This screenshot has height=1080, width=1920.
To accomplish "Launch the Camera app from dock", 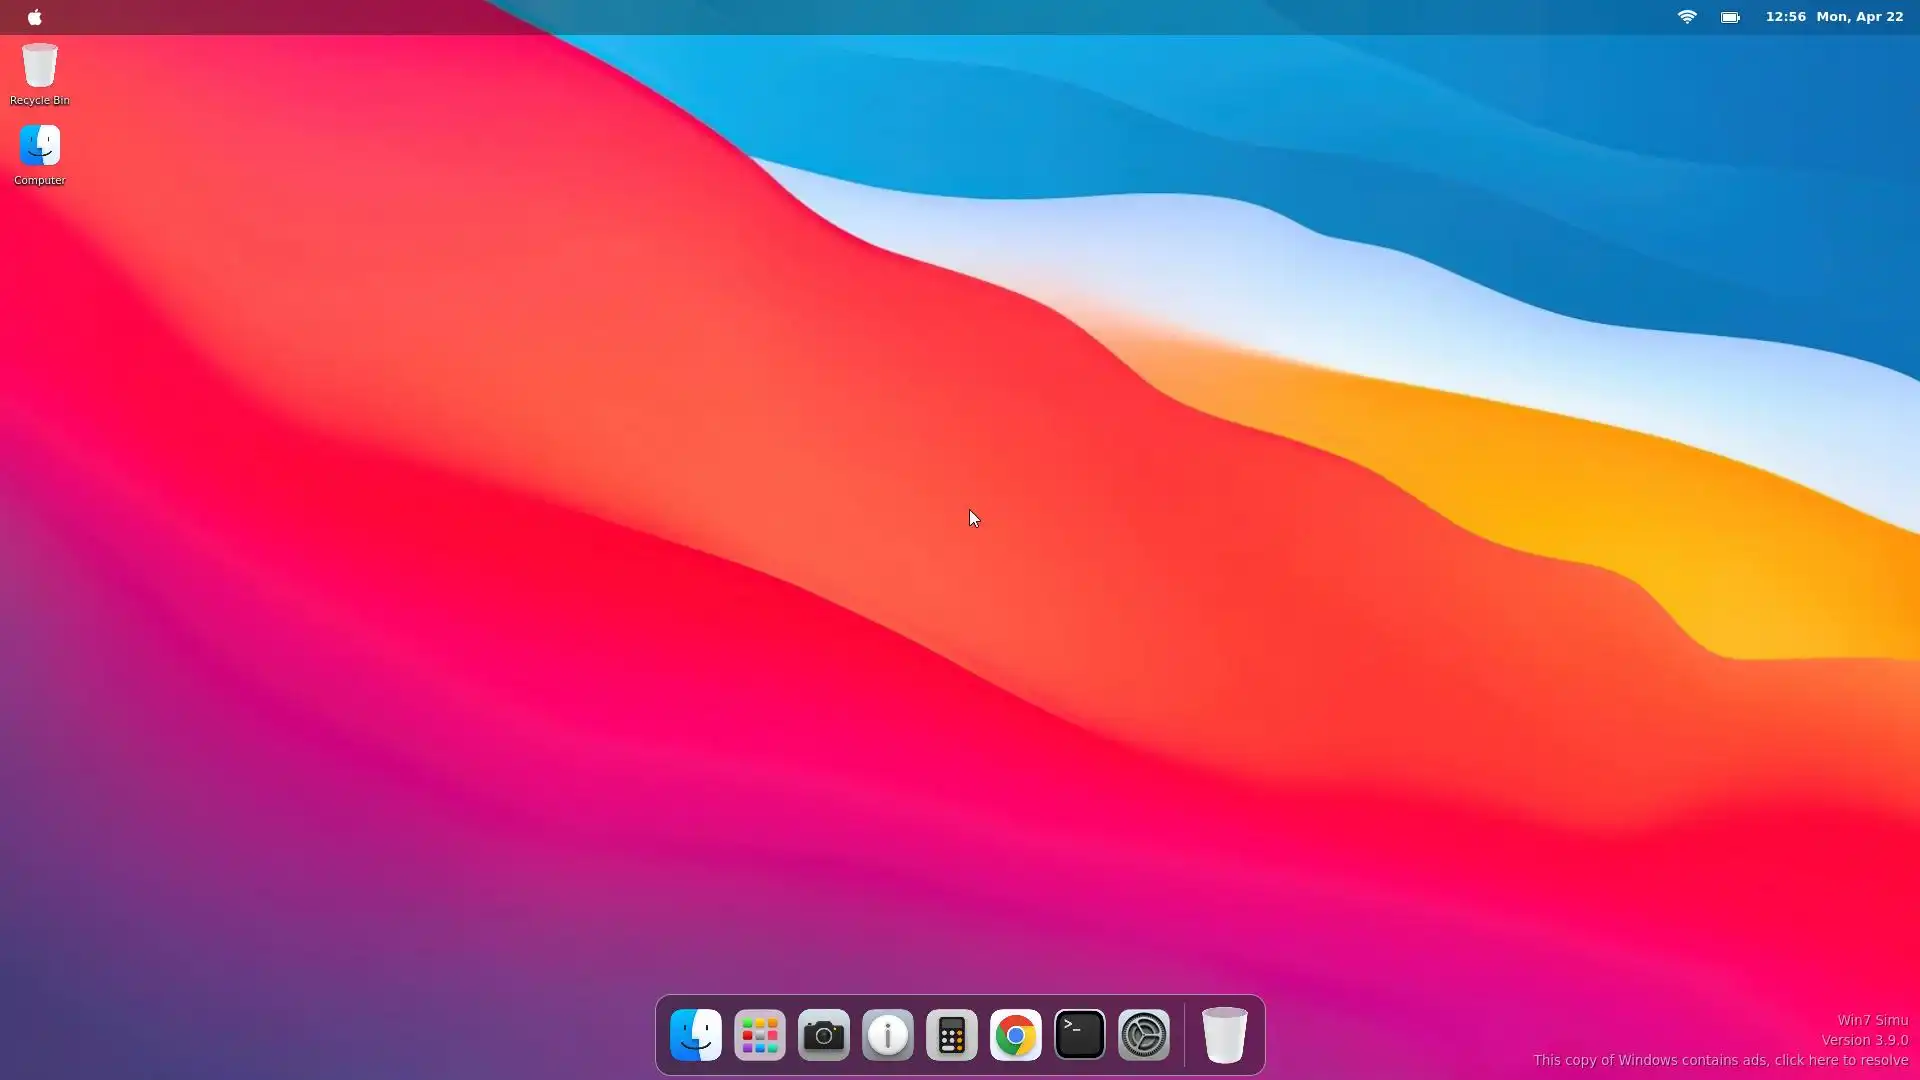I will [x=824, y=1035].
